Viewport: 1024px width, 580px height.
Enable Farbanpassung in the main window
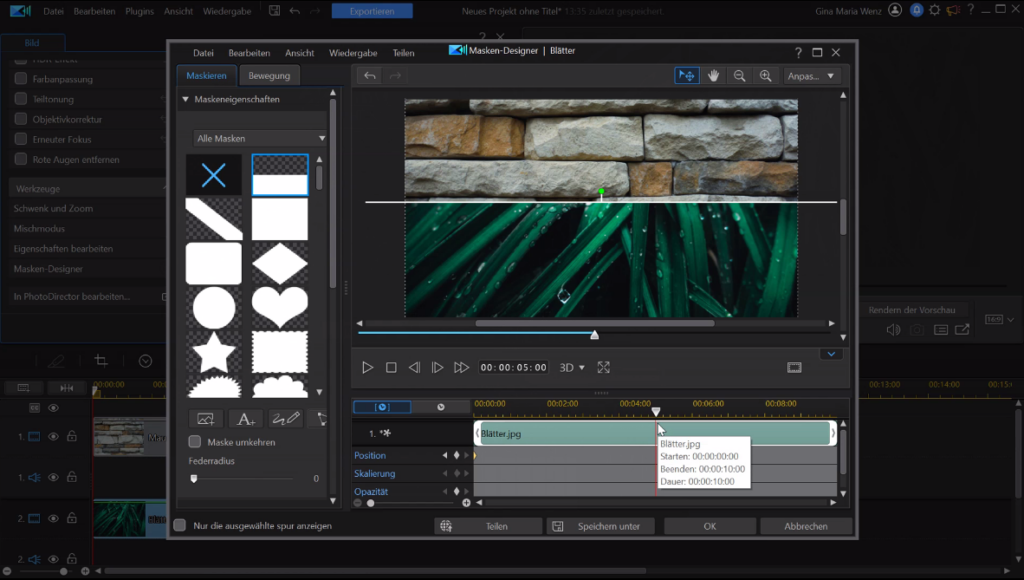(21, 79)
